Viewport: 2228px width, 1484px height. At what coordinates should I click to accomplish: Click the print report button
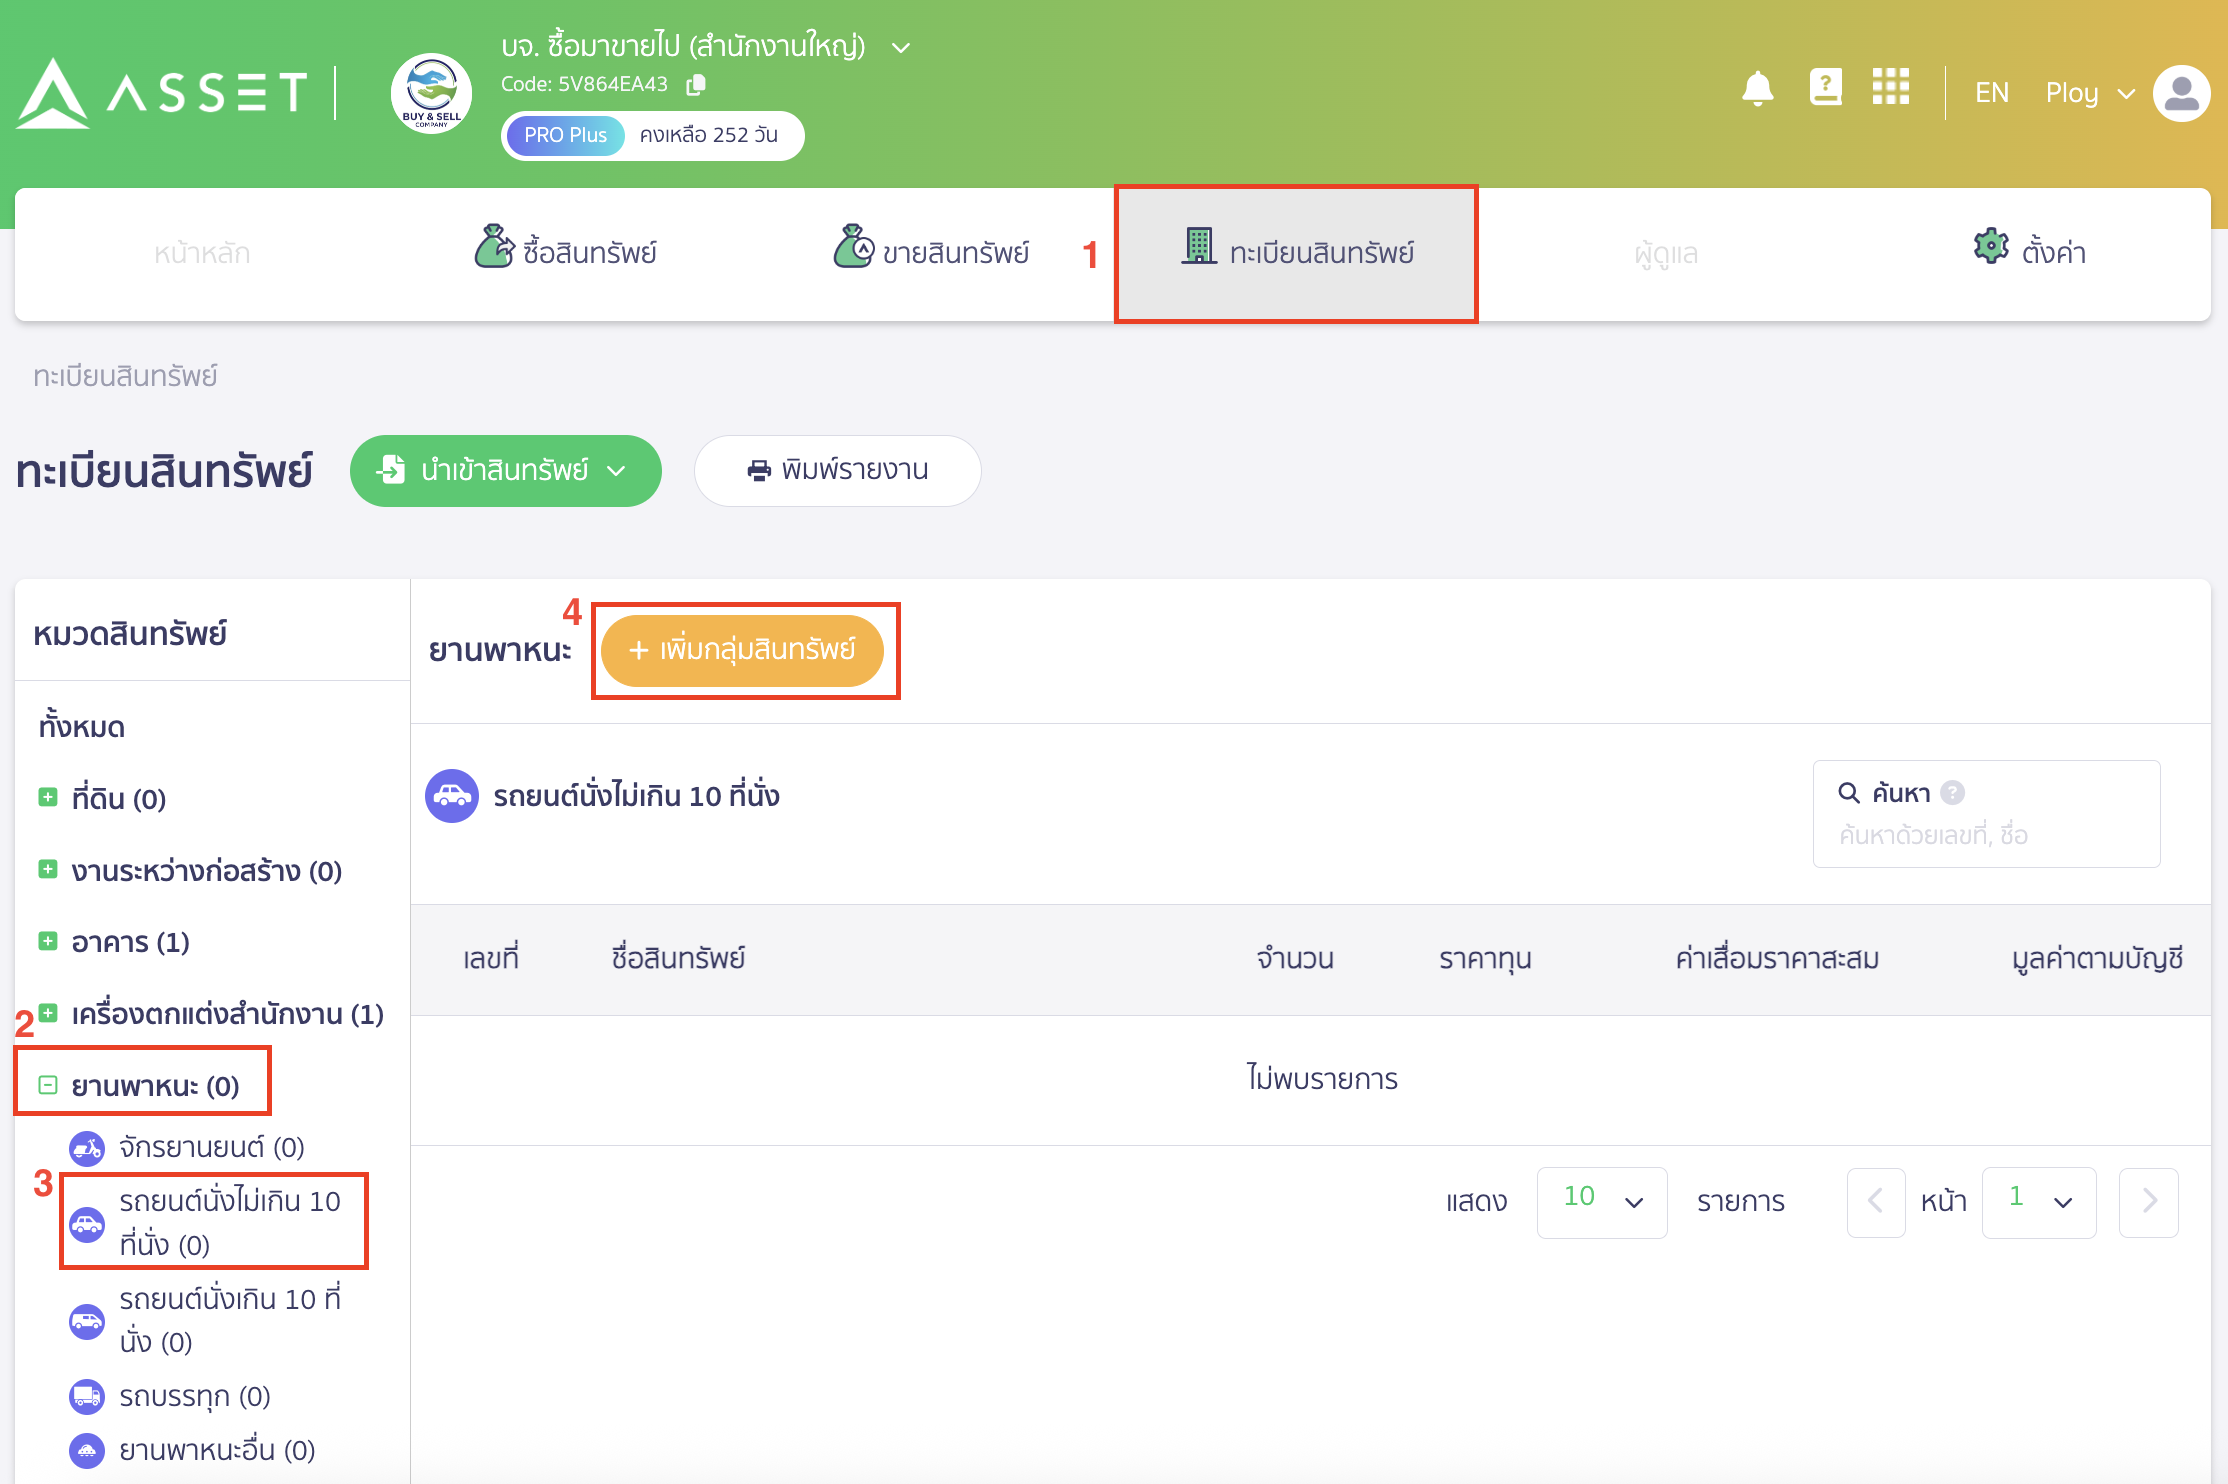[x=837, y=471]
